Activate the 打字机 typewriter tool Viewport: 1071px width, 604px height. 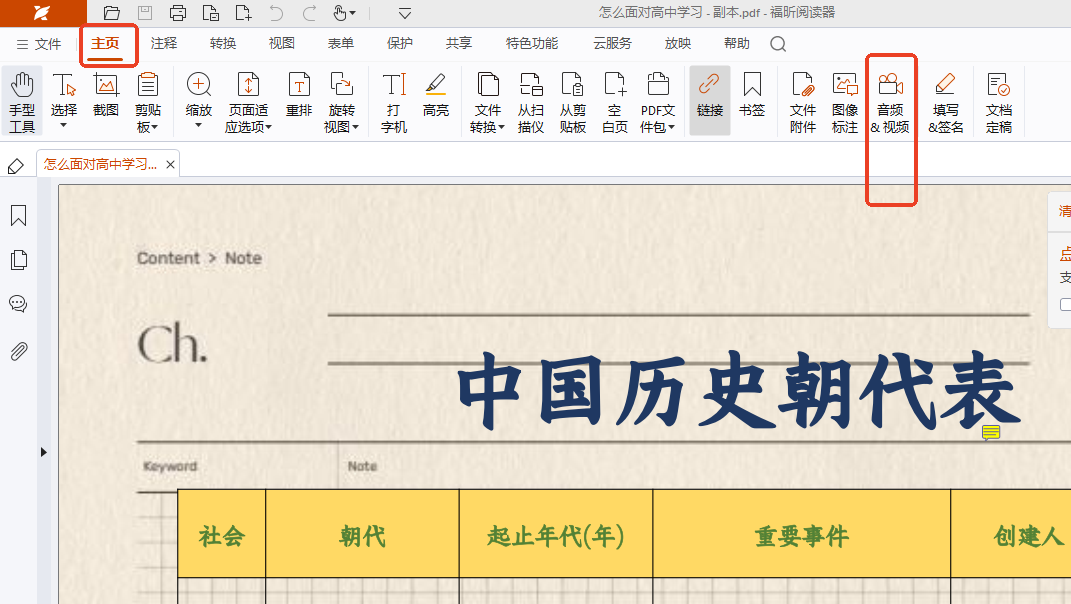pyautogui.click(x=394, y=102)
